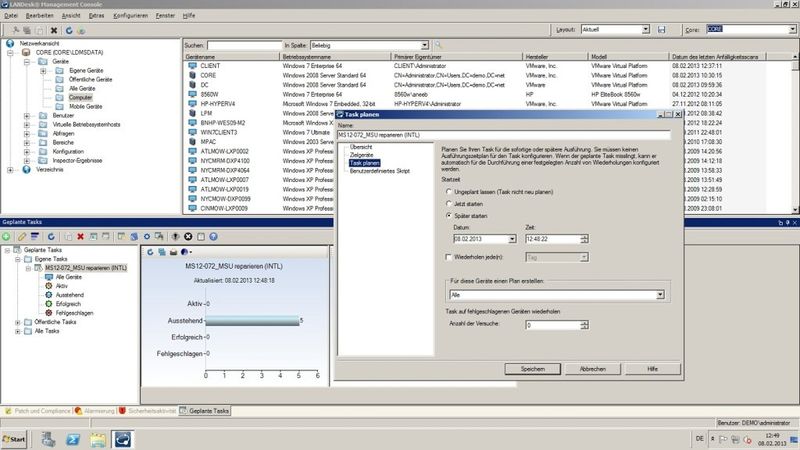The height and width of the screenshot is (450, 800).
Task: Click the blue gear icon in Geplante Tasks toolbar
Action: pos(147,237)
